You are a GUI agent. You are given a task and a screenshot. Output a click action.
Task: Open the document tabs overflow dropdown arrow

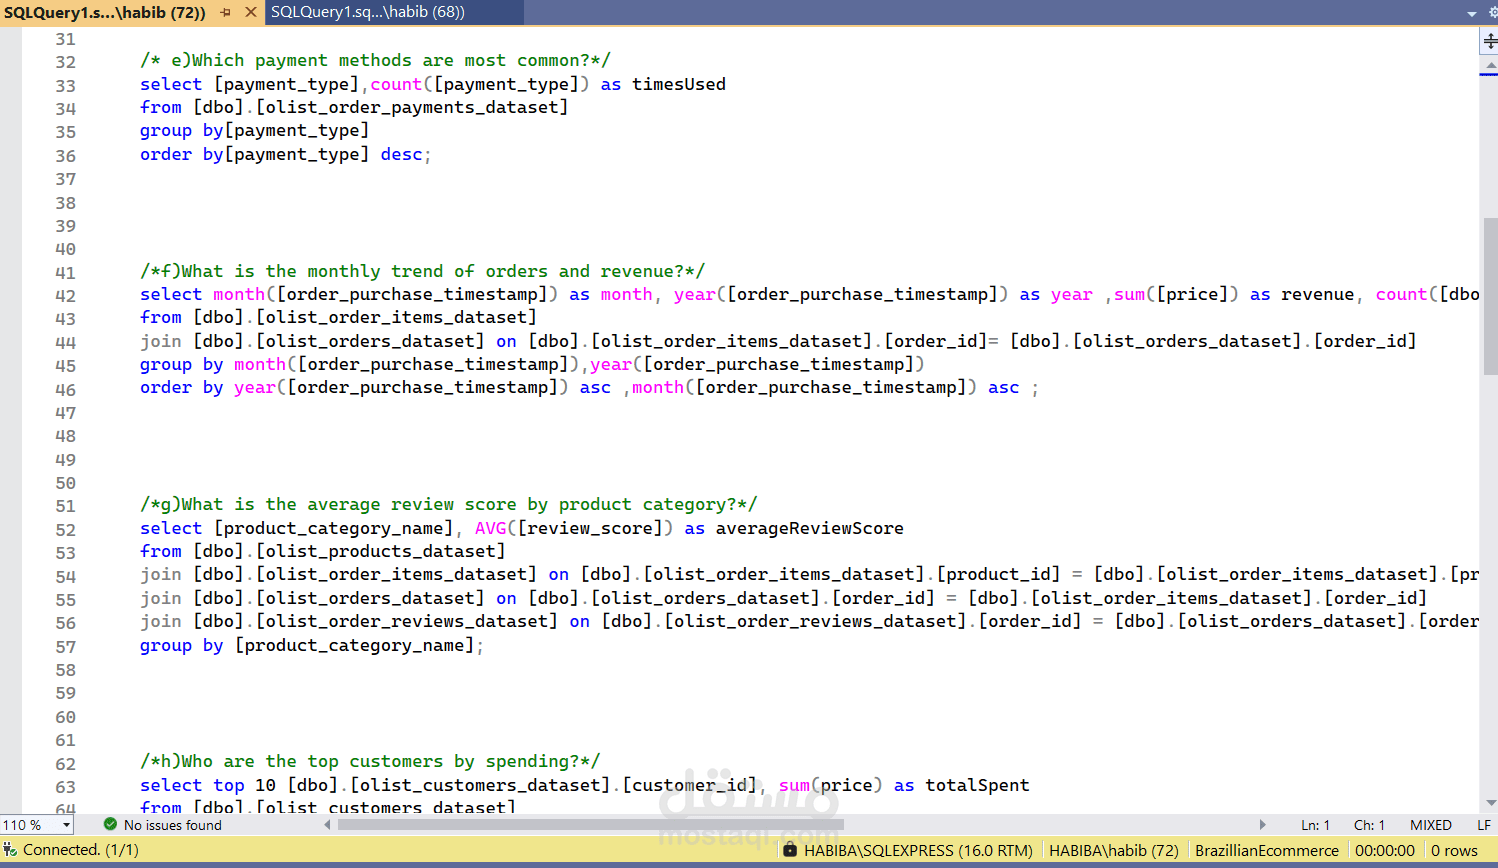[1472, 14]
